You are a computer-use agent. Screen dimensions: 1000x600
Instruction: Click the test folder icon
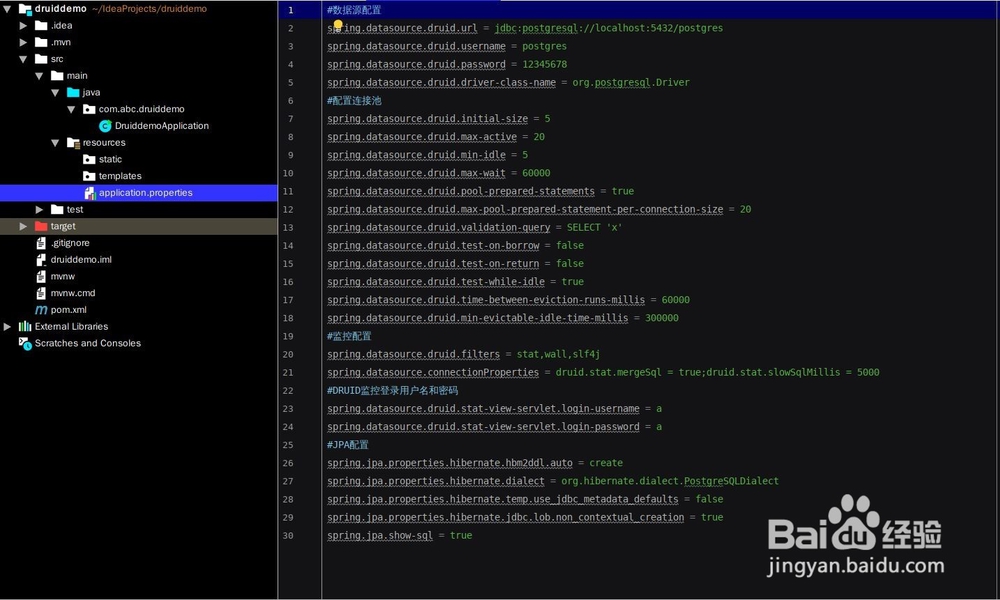[57, 209]
